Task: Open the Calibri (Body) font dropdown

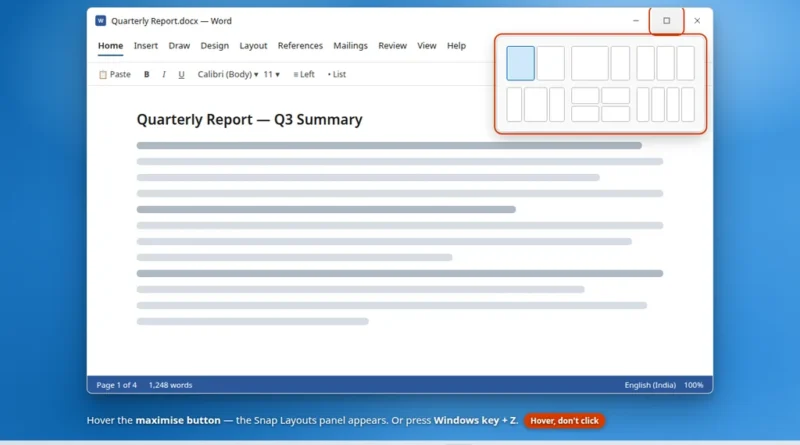Action: [x=228, y=75]
